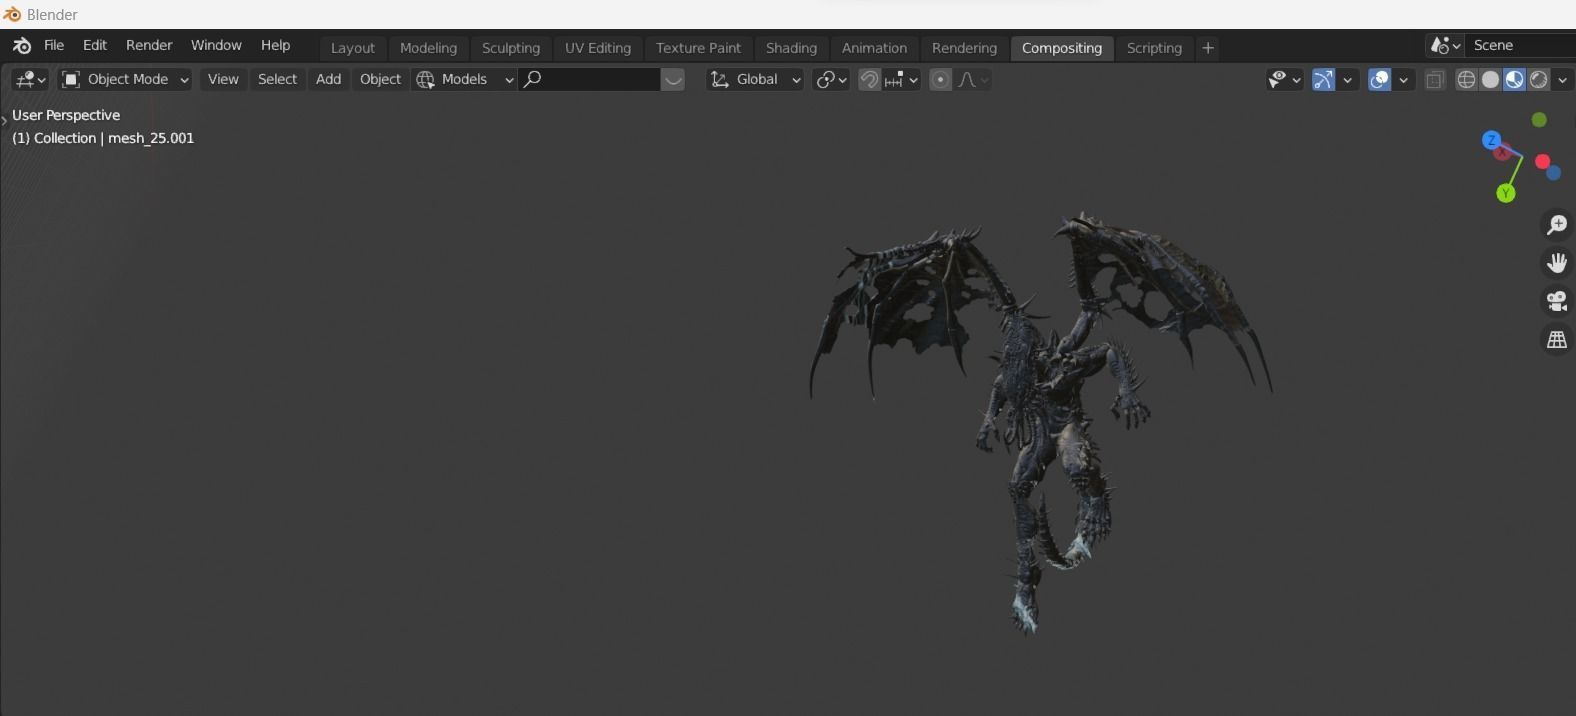1576x716 pixels.
Task: Click the zoom view magnifier icon
Action: (1557, 225)
